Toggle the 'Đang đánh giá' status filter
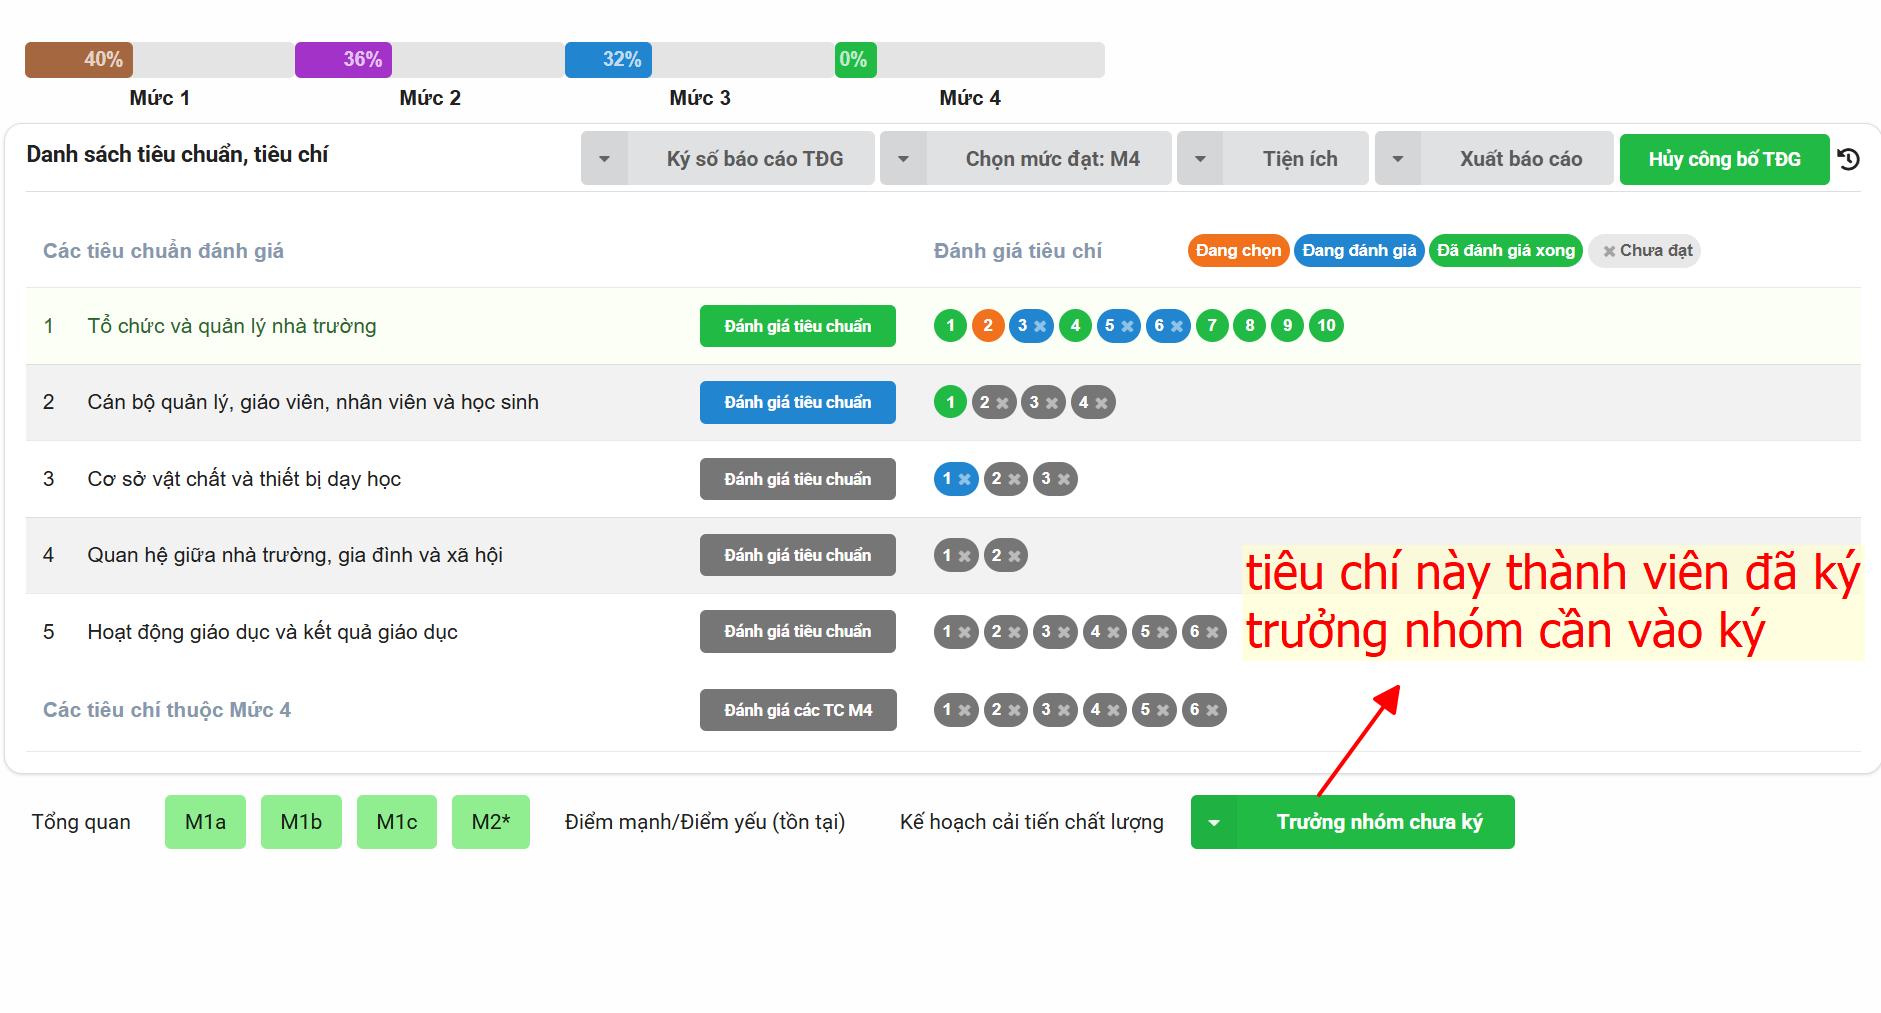Image resolution: width=1881 pixels, height=1013 pixels. click(x=1358, y=251)
